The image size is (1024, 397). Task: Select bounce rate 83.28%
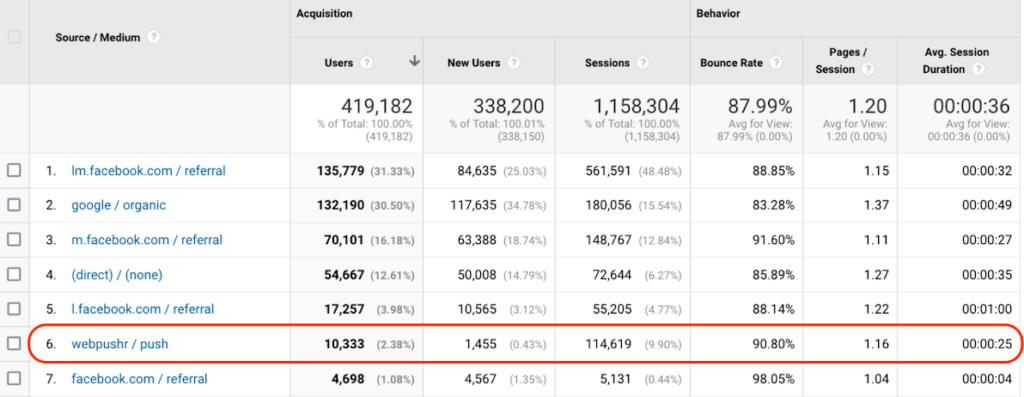[x=774, y=206]
